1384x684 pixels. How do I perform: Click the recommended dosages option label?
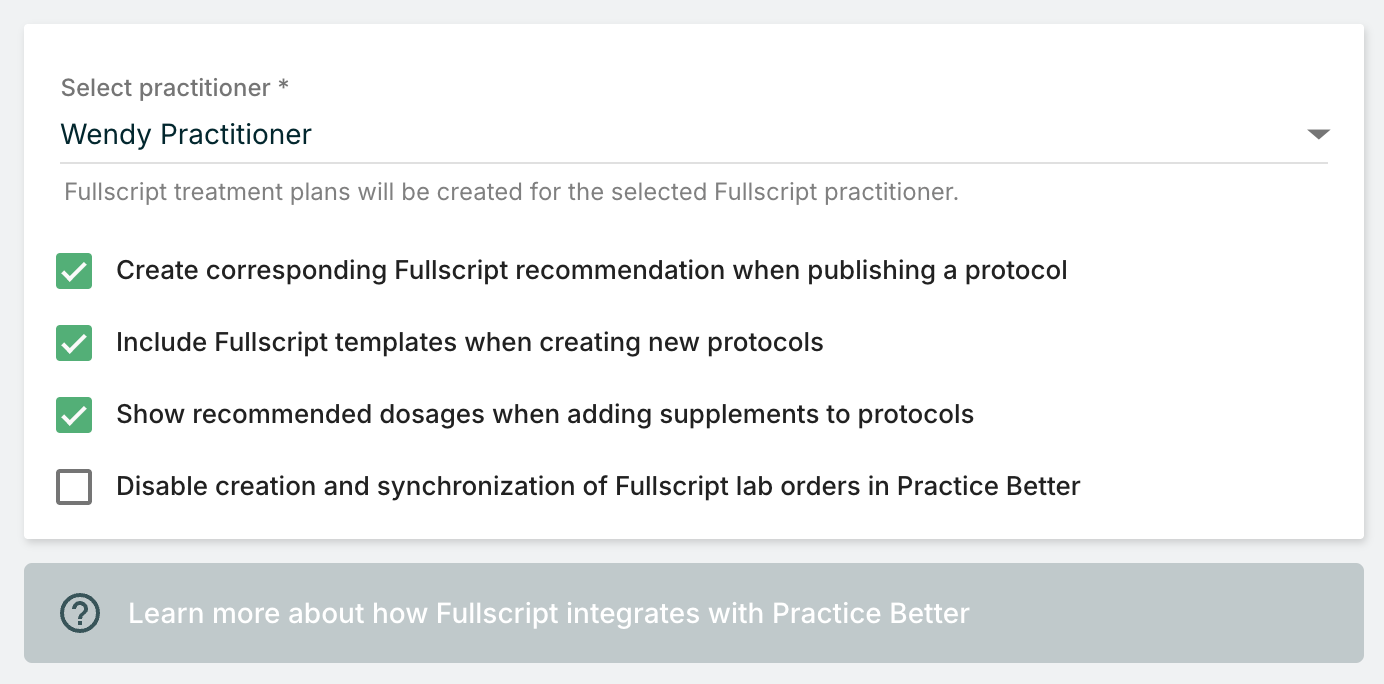545,414
